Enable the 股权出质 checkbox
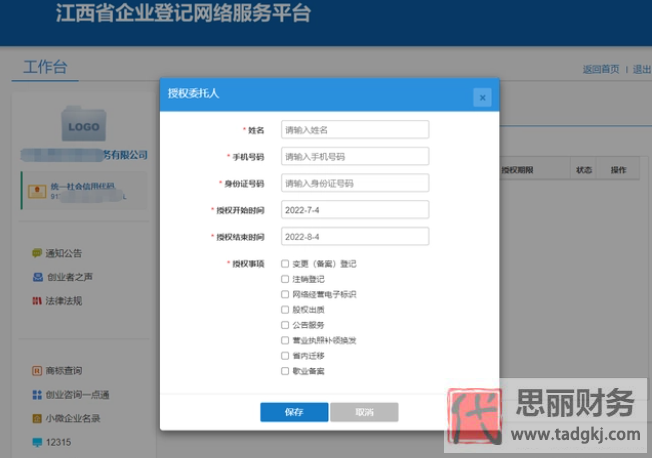The height and width of the screenshot is (458, 652). pos(285,310)
